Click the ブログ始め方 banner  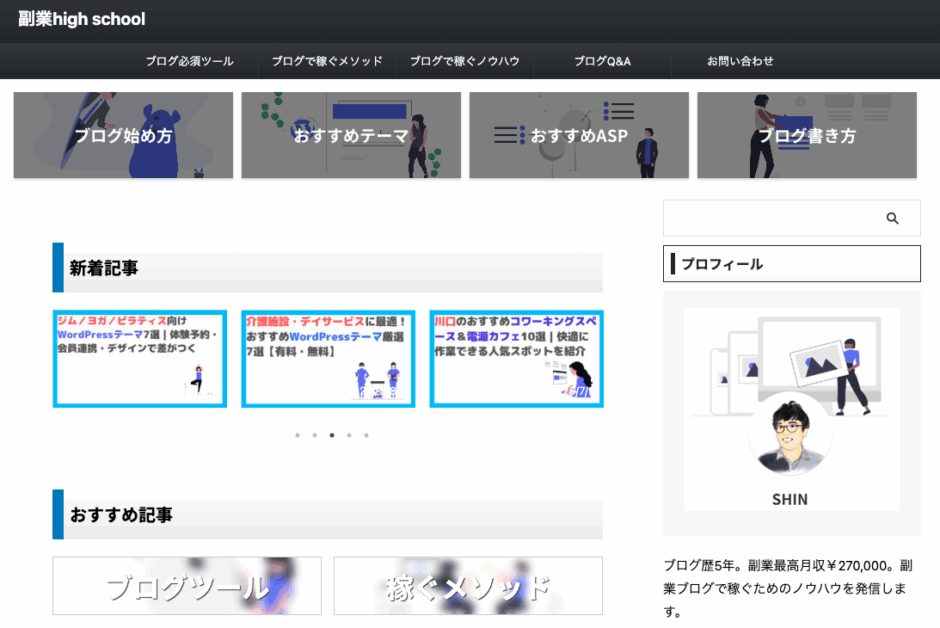click(123, 135)
